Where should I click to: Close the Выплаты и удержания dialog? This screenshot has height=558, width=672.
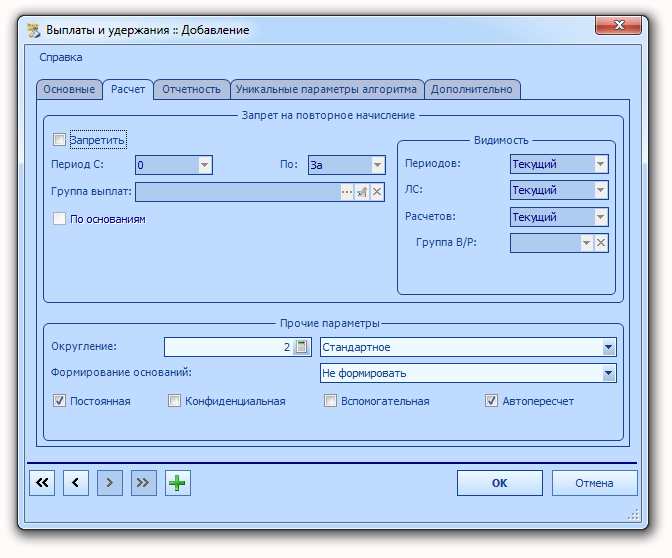point(618,25)
